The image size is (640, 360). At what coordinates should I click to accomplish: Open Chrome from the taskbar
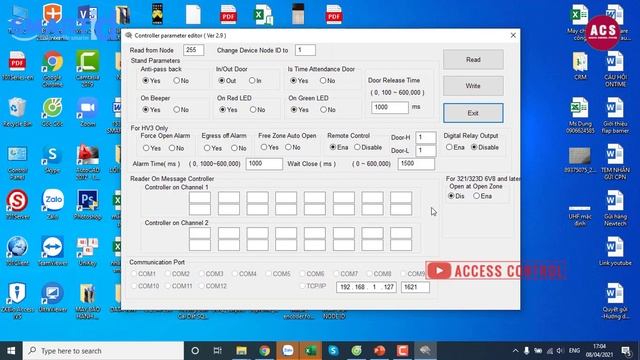pyautogui.click(x=264, y=351)
